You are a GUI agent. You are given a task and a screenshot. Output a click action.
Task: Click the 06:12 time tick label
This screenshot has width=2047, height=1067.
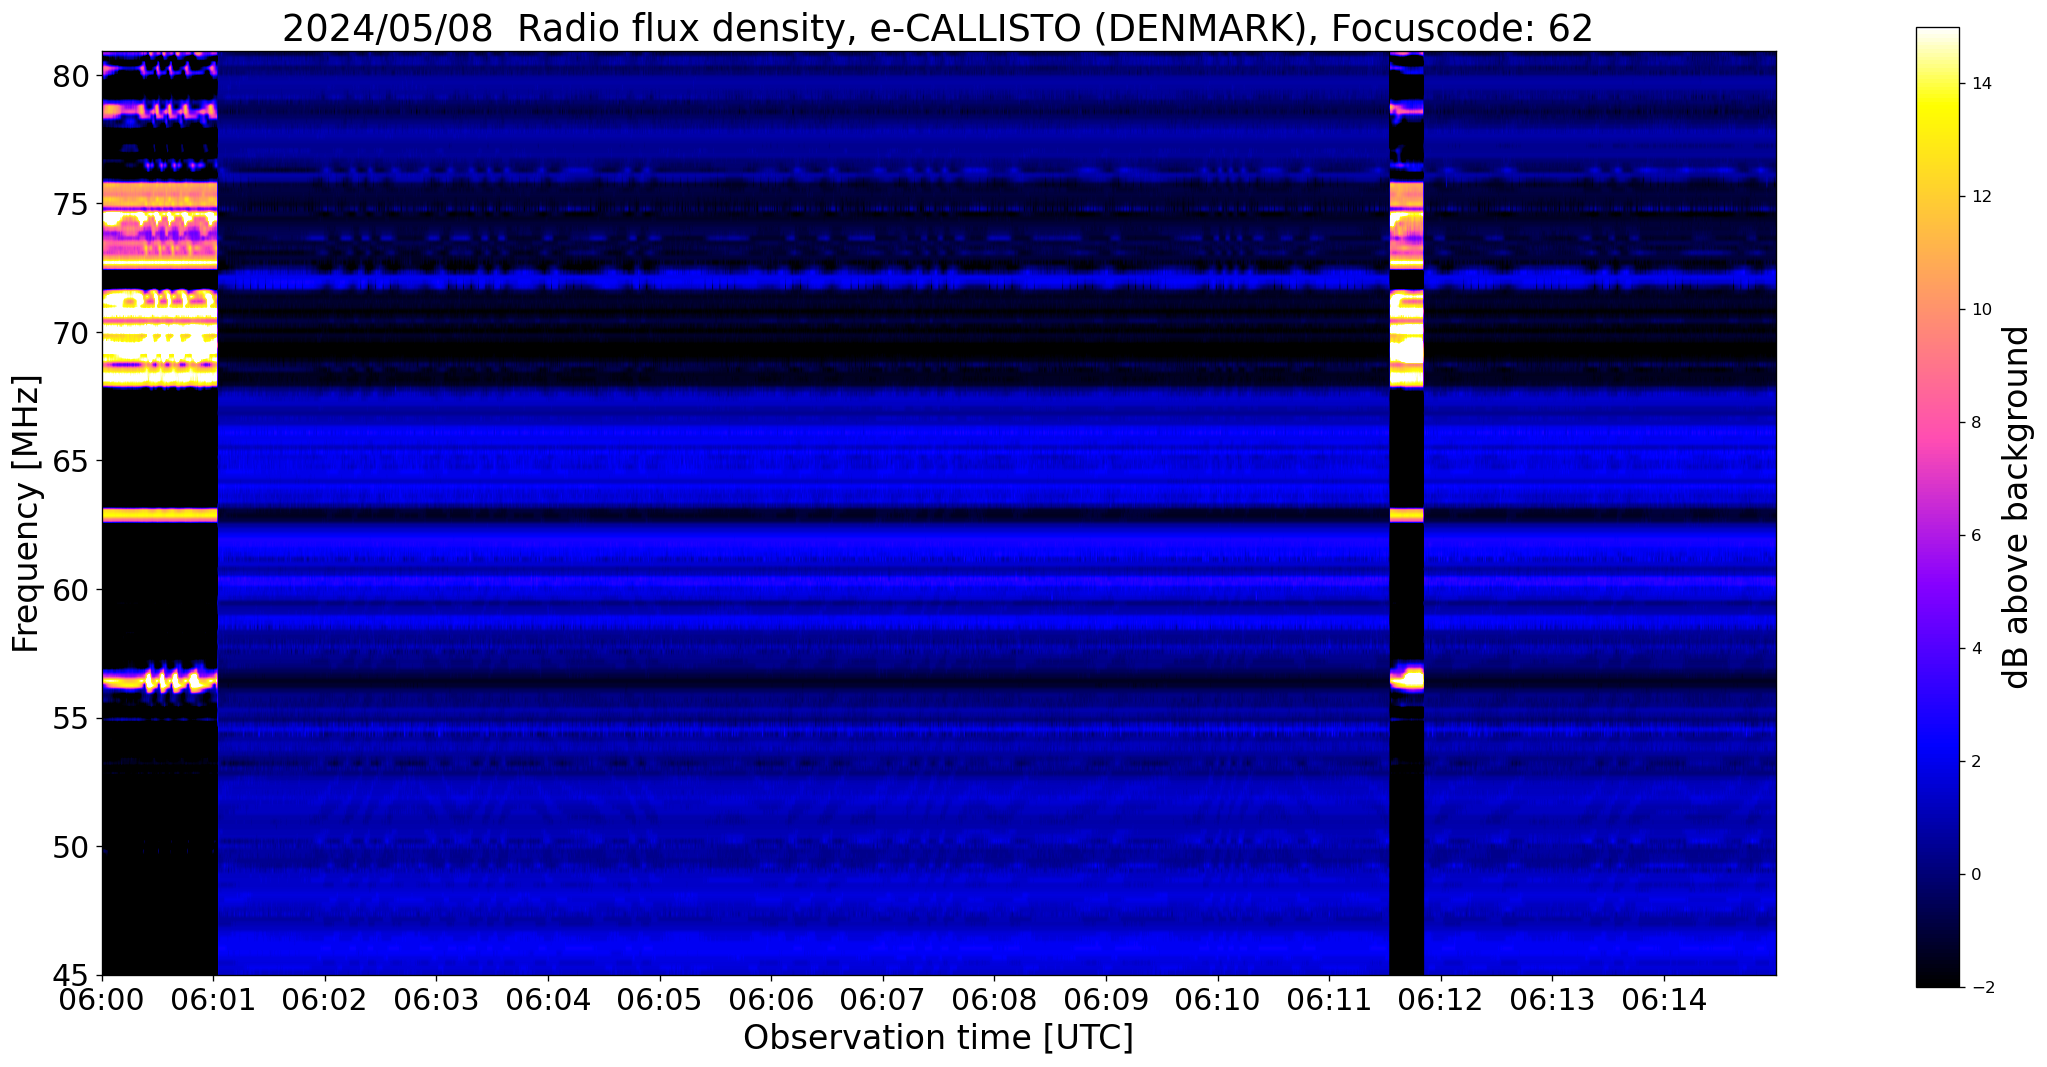click(x=1441, y=1001)
